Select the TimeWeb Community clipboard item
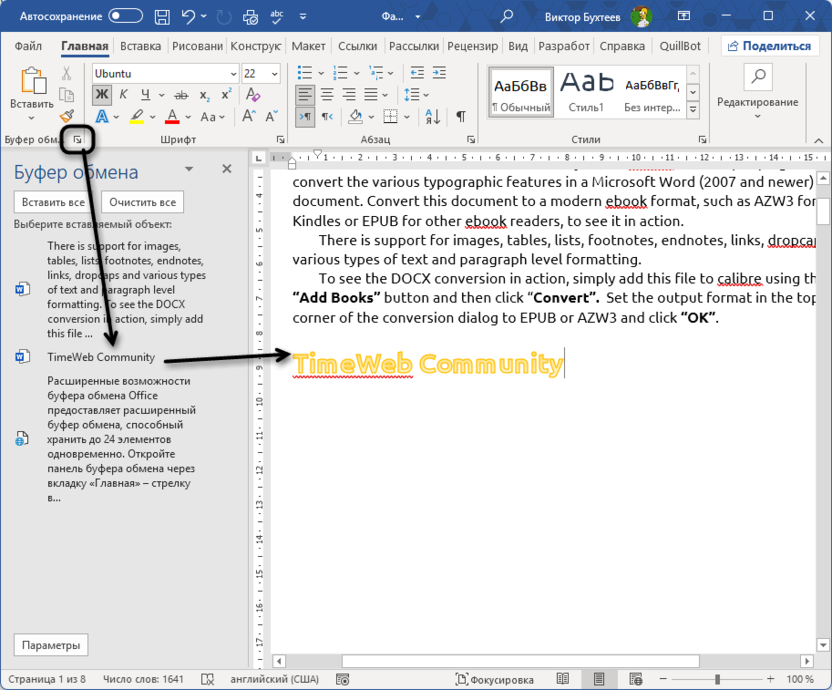Viewport: 832px width, 690px height. [100, 357]
